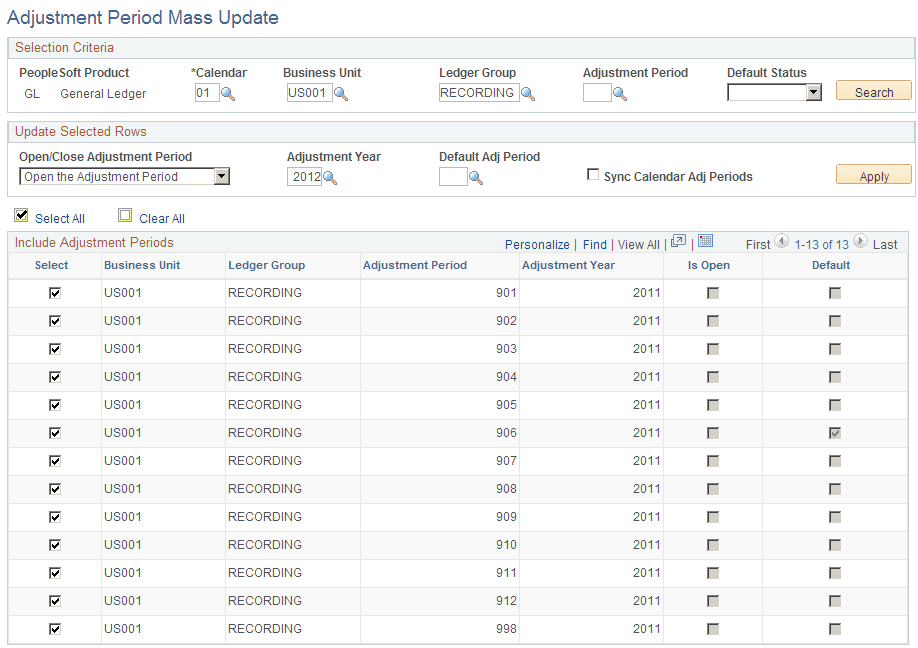The width and height of the screenshot is (918, 648).
Task: Toggle the Select All checkbox
Action: tap(21, 214)
